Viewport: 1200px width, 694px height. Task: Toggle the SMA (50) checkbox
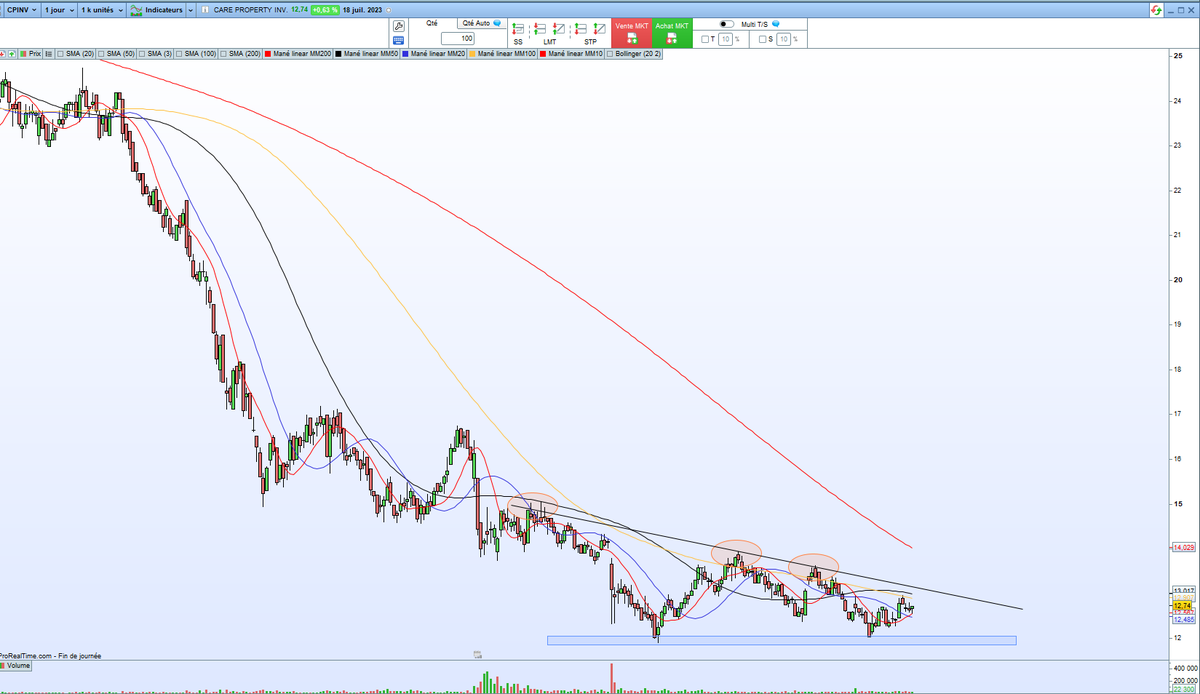click(x=101, y=54)
